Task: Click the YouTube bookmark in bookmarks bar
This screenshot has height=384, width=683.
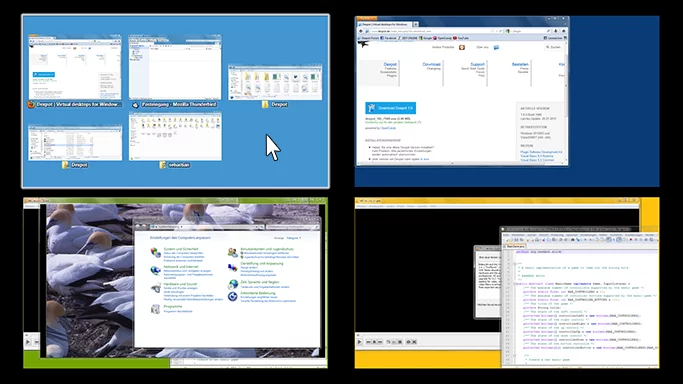Action: [x=461, y=38]
